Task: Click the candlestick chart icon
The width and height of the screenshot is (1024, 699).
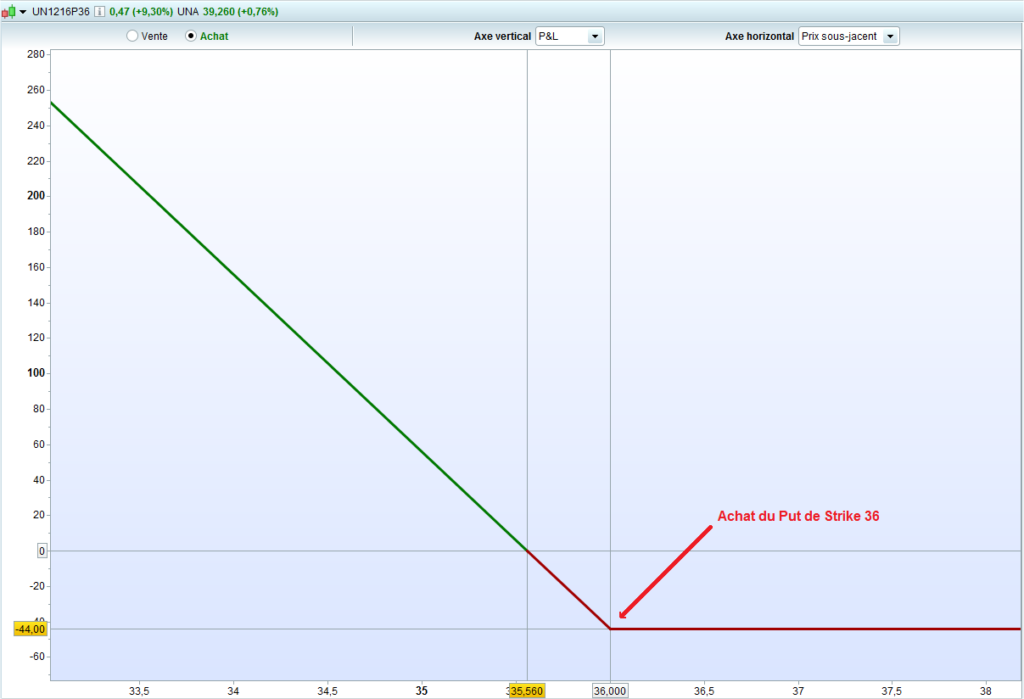Action: pos(9,12)
